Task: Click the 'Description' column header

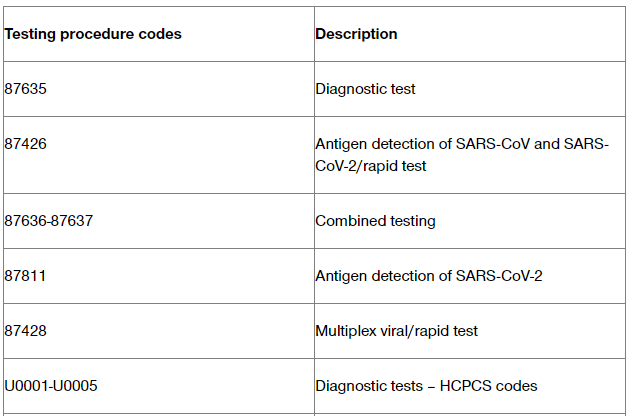Action: pyautogui.click(x=356, y=34)
